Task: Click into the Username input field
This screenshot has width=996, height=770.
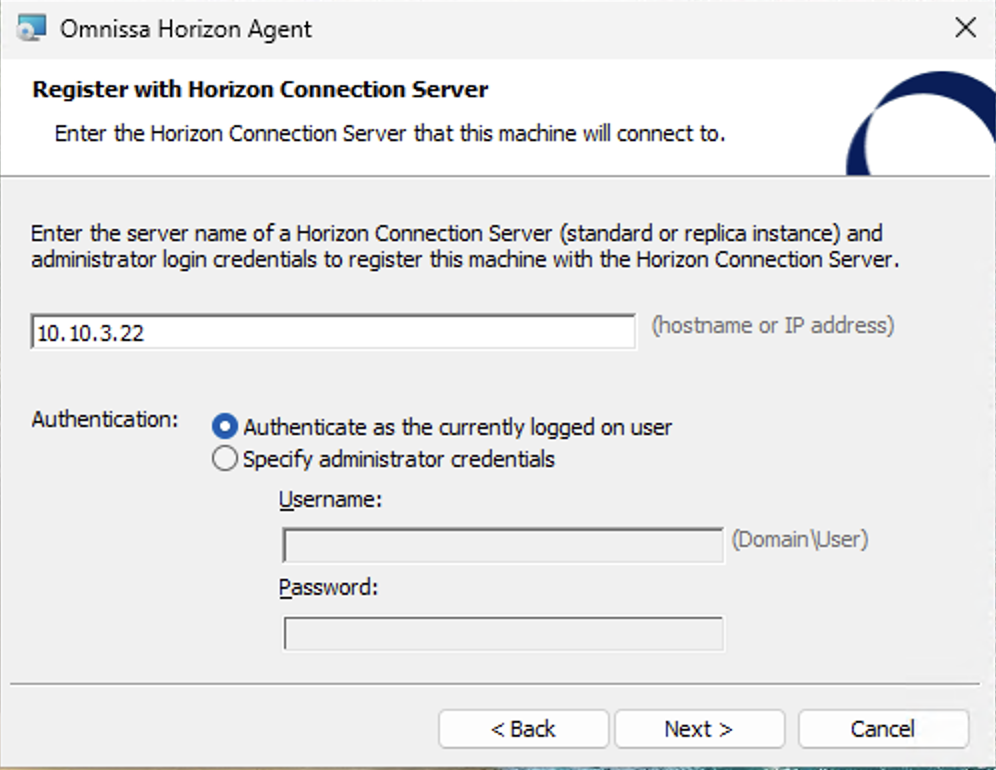Action: coord(503,545)
